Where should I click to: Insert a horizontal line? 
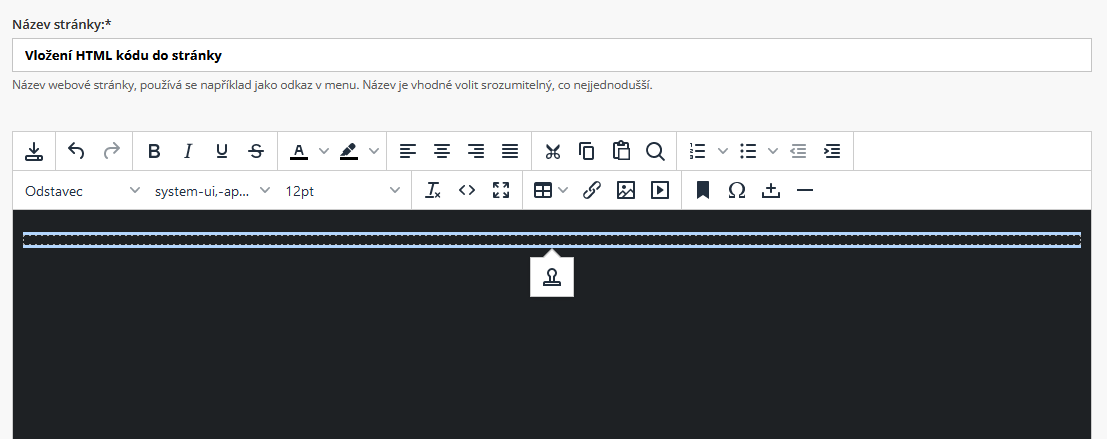pyautogui.click(x=805, y=190)
